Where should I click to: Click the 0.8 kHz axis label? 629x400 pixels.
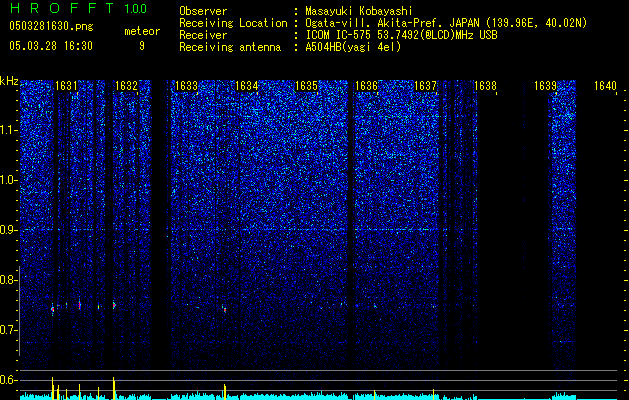[7, 280]
